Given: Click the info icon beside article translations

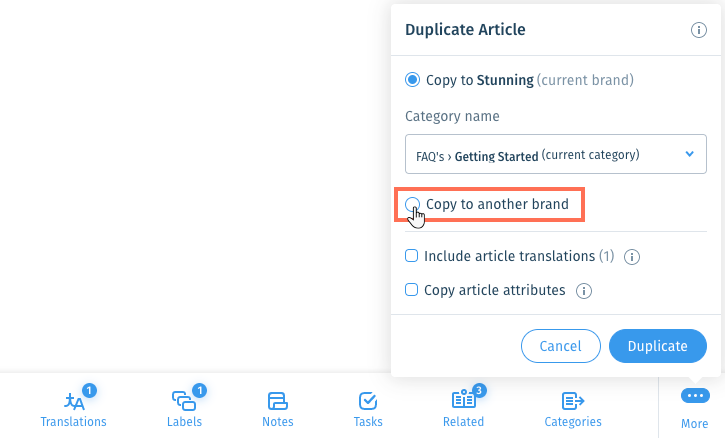Looking at the screenshot, I should point(632,257).
